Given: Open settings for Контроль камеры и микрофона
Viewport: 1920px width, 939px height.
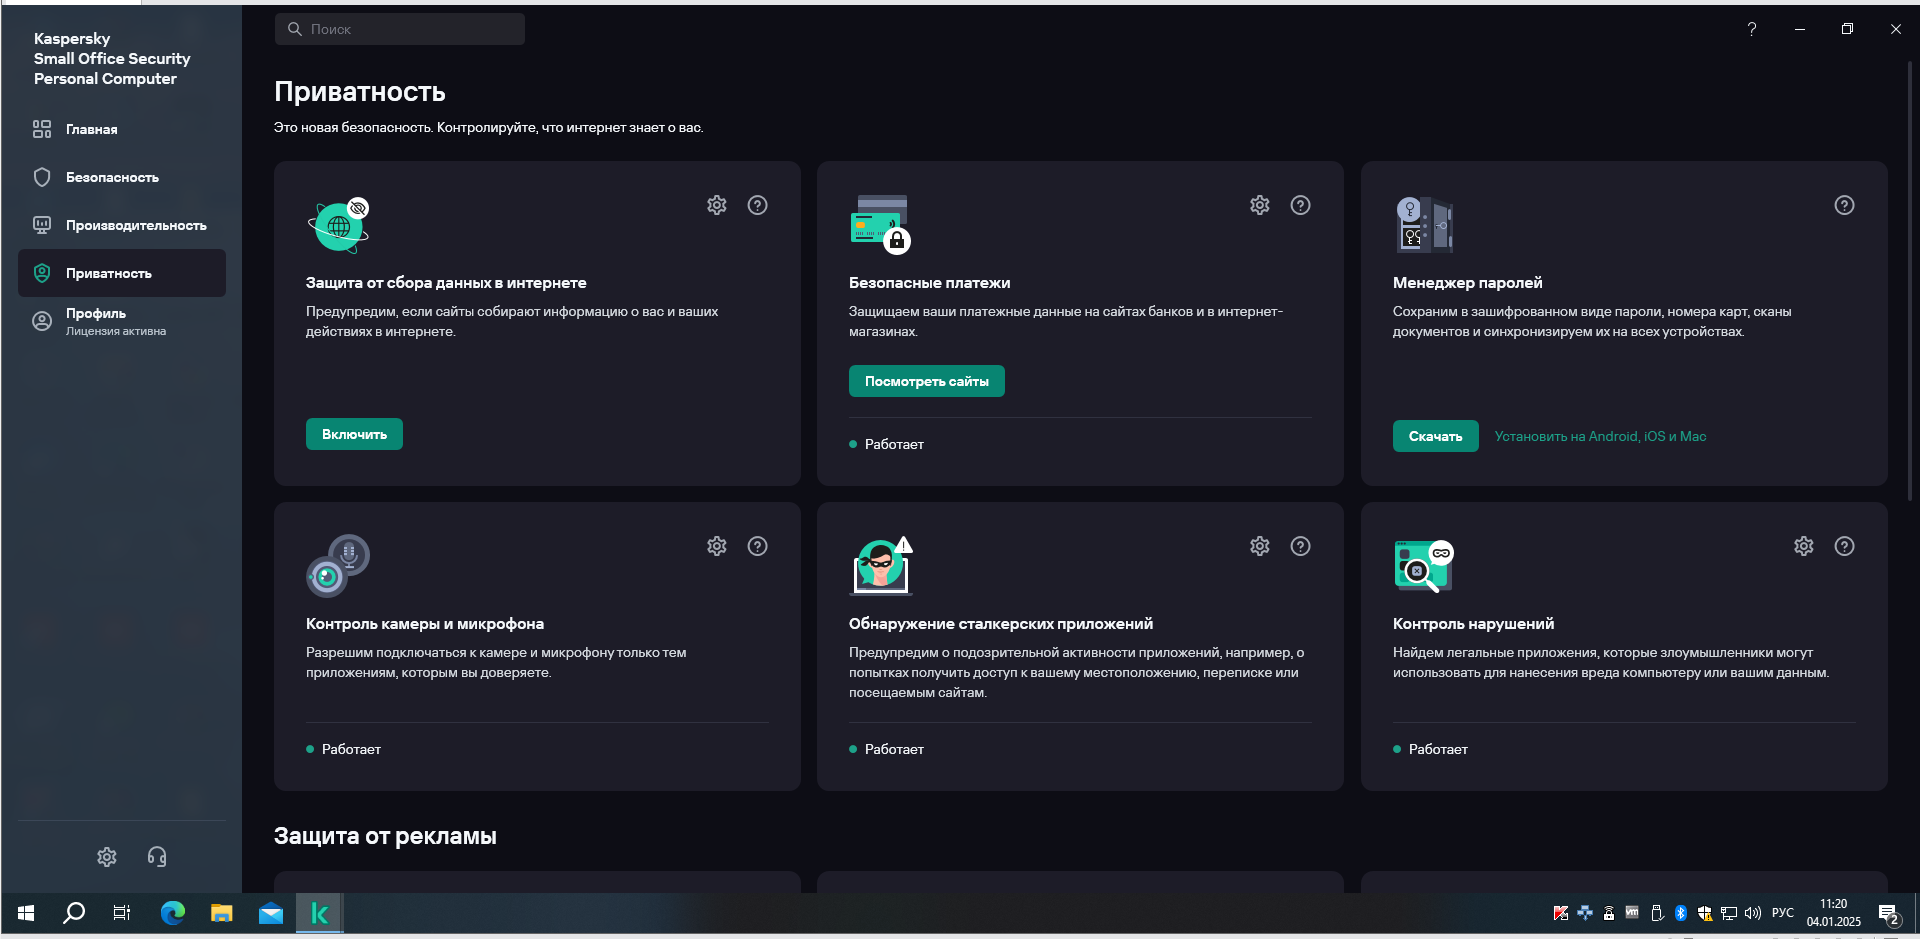Looking at the screenshot, I should pyautogui.click(x=717, y=546).
